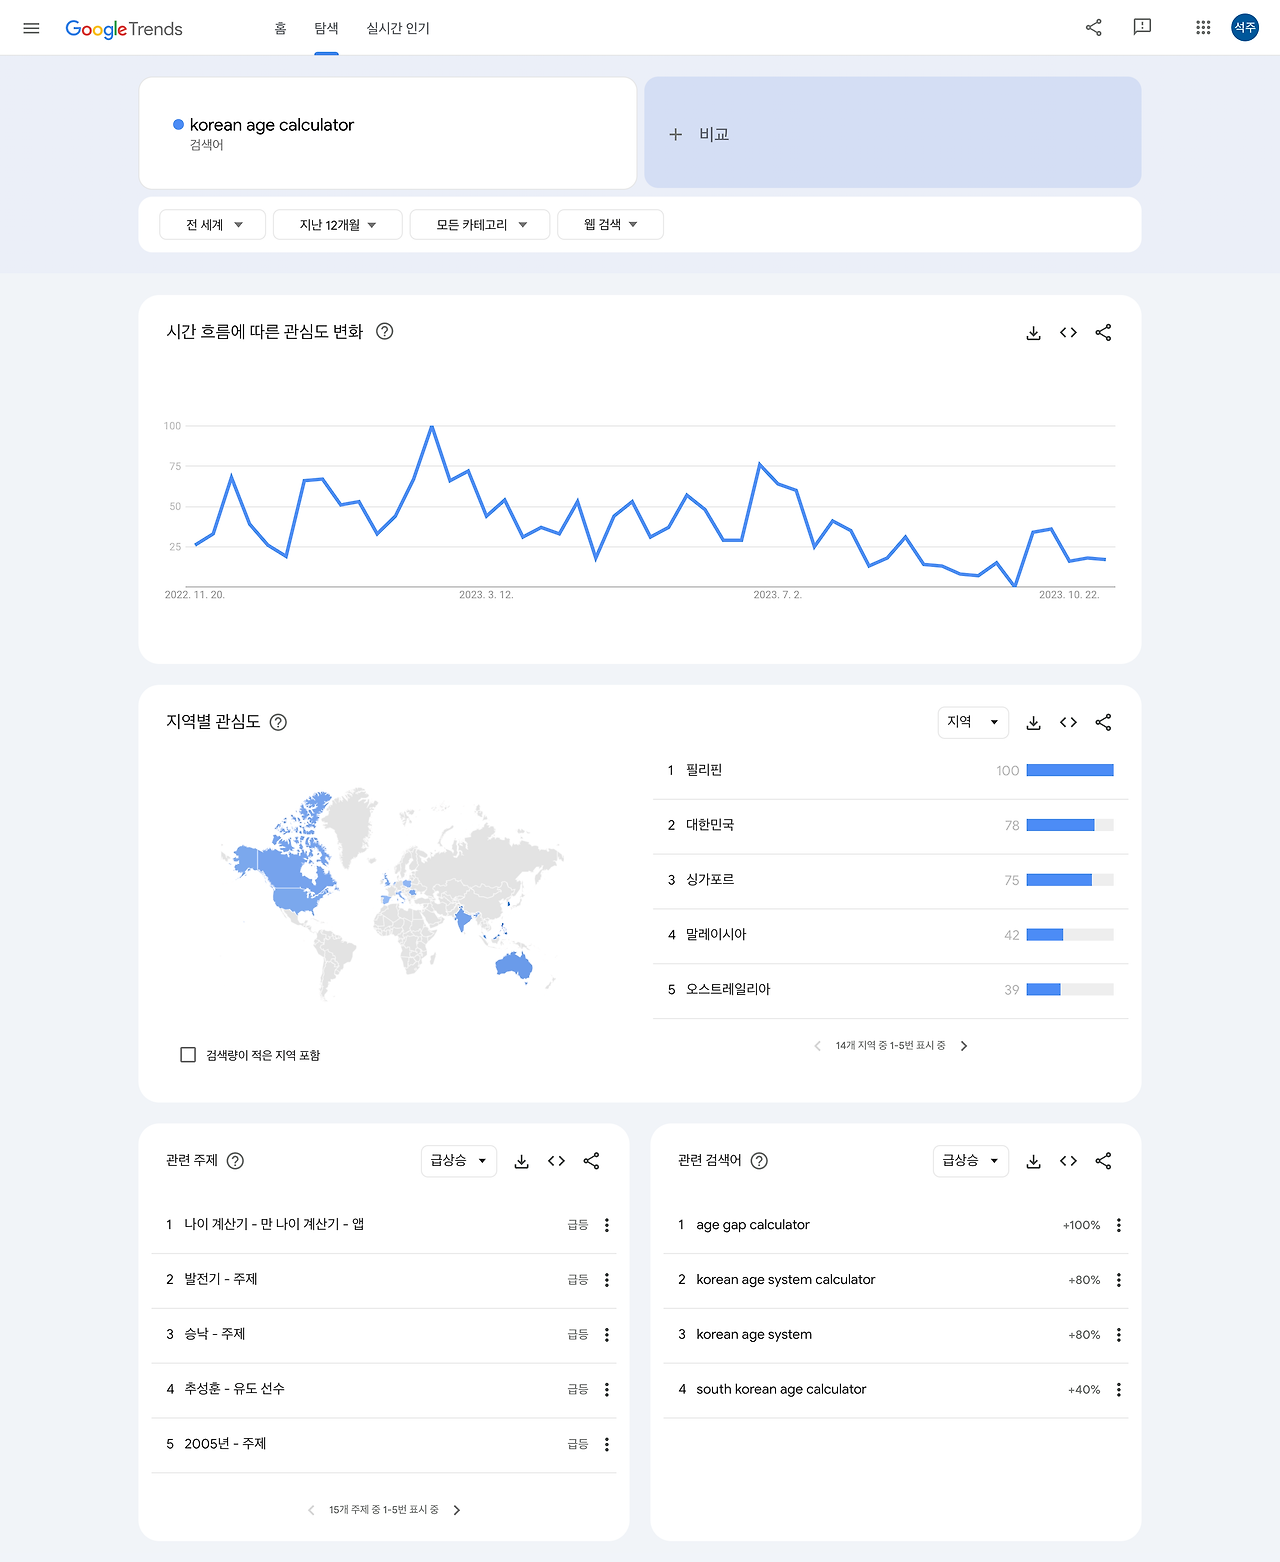Open help for 시간 흐름에 따른 관심도 변화
This screenshot has width=1280, height=1562.
coord(384,332)
